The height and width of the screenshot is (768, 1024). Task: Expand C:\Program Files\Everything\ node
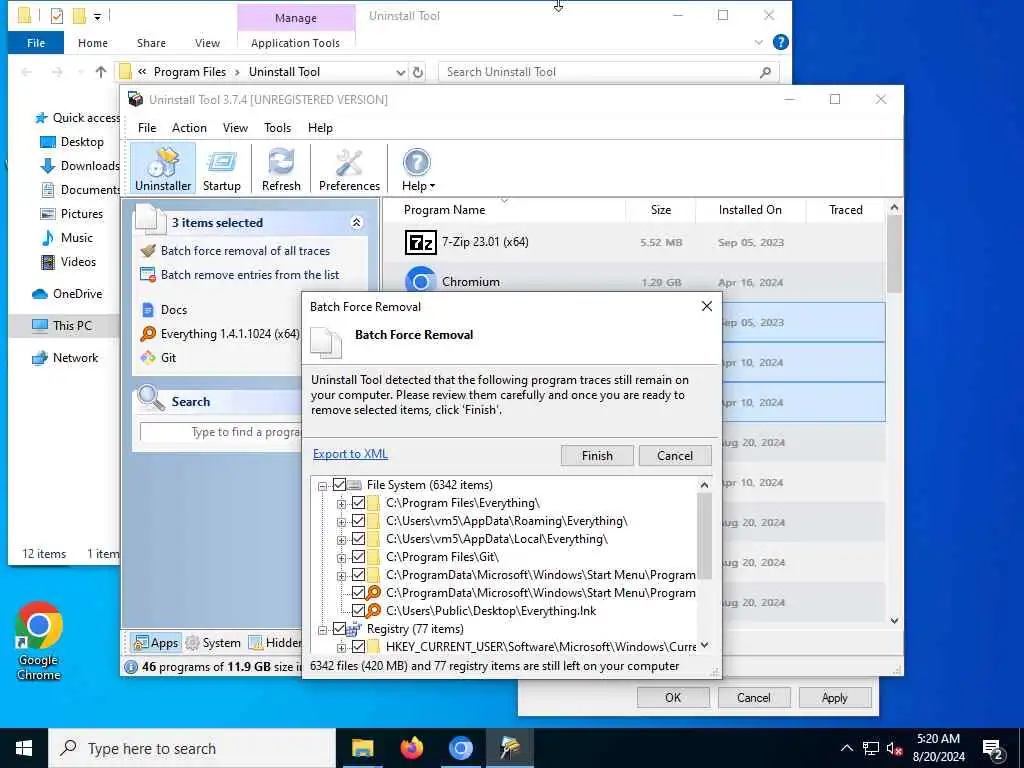(341, 504)
